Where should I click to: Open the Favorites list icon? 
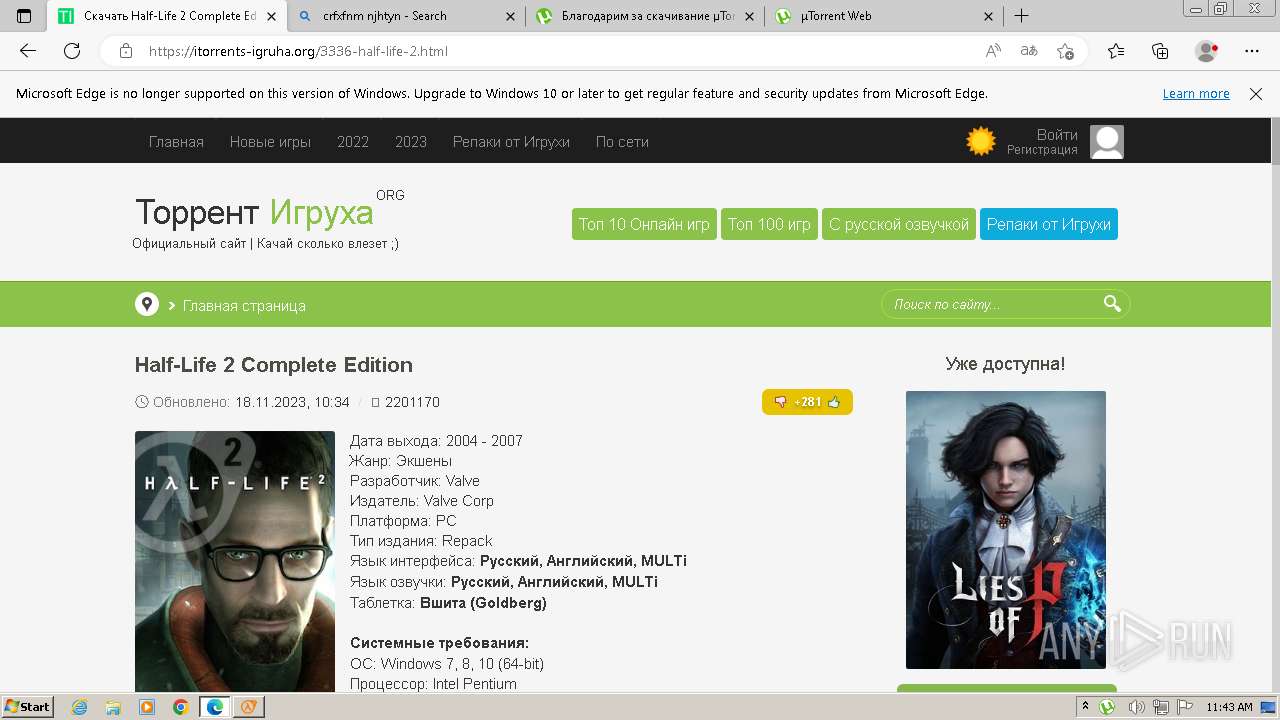tap(1116, 51)
